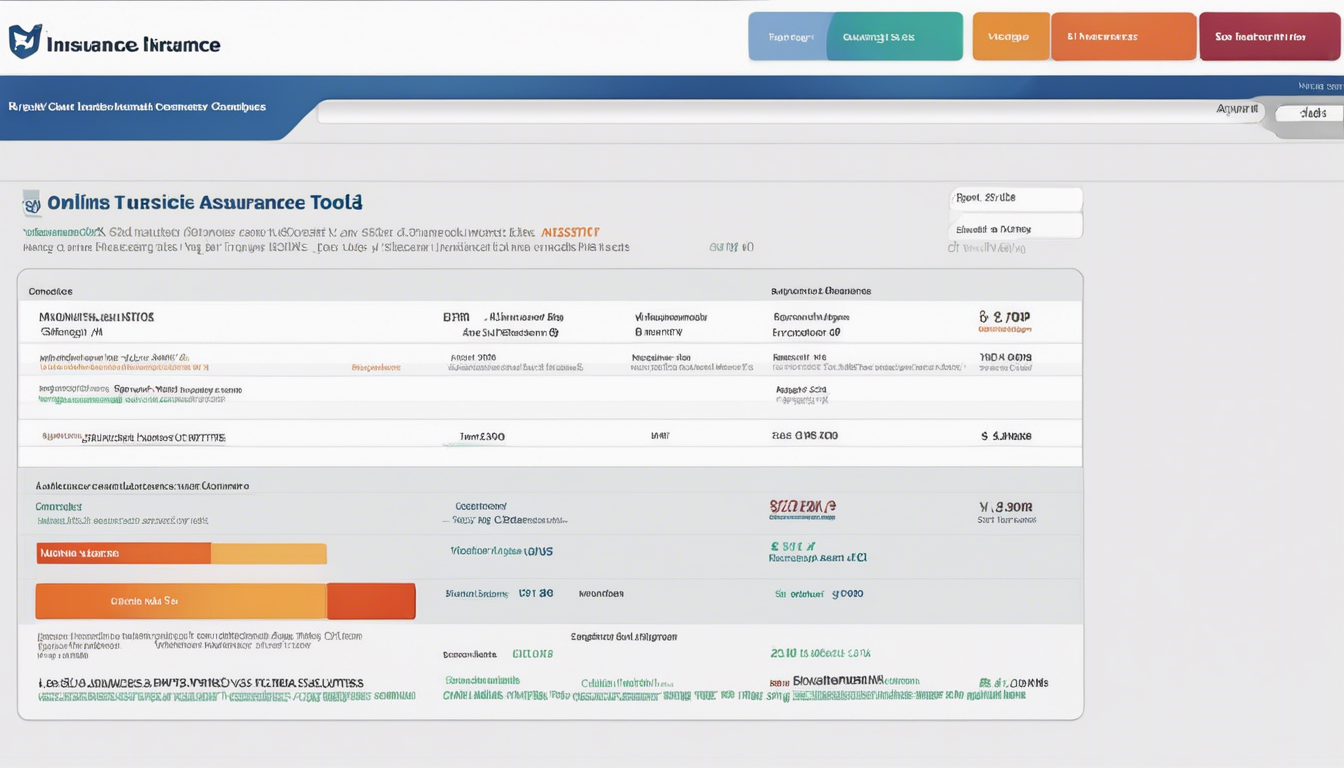Click the wide red-orange top bar button

tap(1123, 36)
